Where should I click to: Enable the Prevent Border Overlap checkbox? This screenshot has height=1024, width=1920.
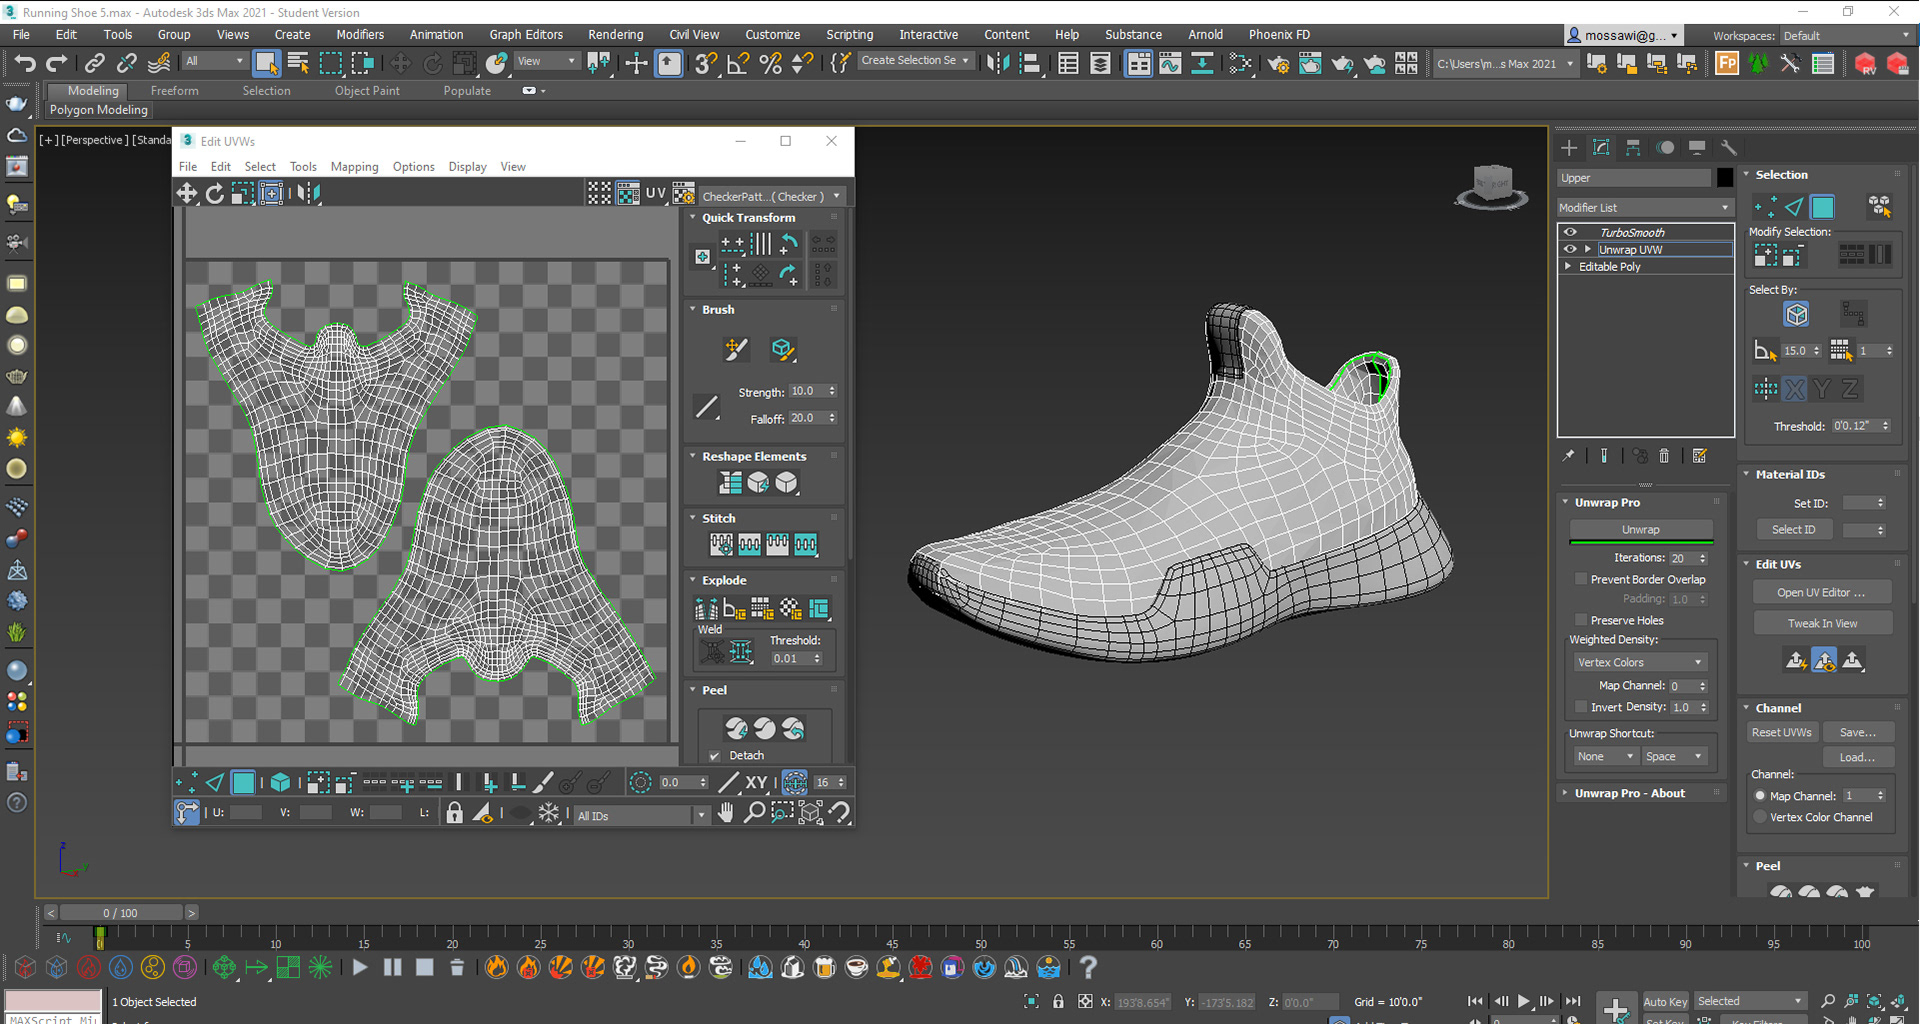click(x=1581, y=579)
